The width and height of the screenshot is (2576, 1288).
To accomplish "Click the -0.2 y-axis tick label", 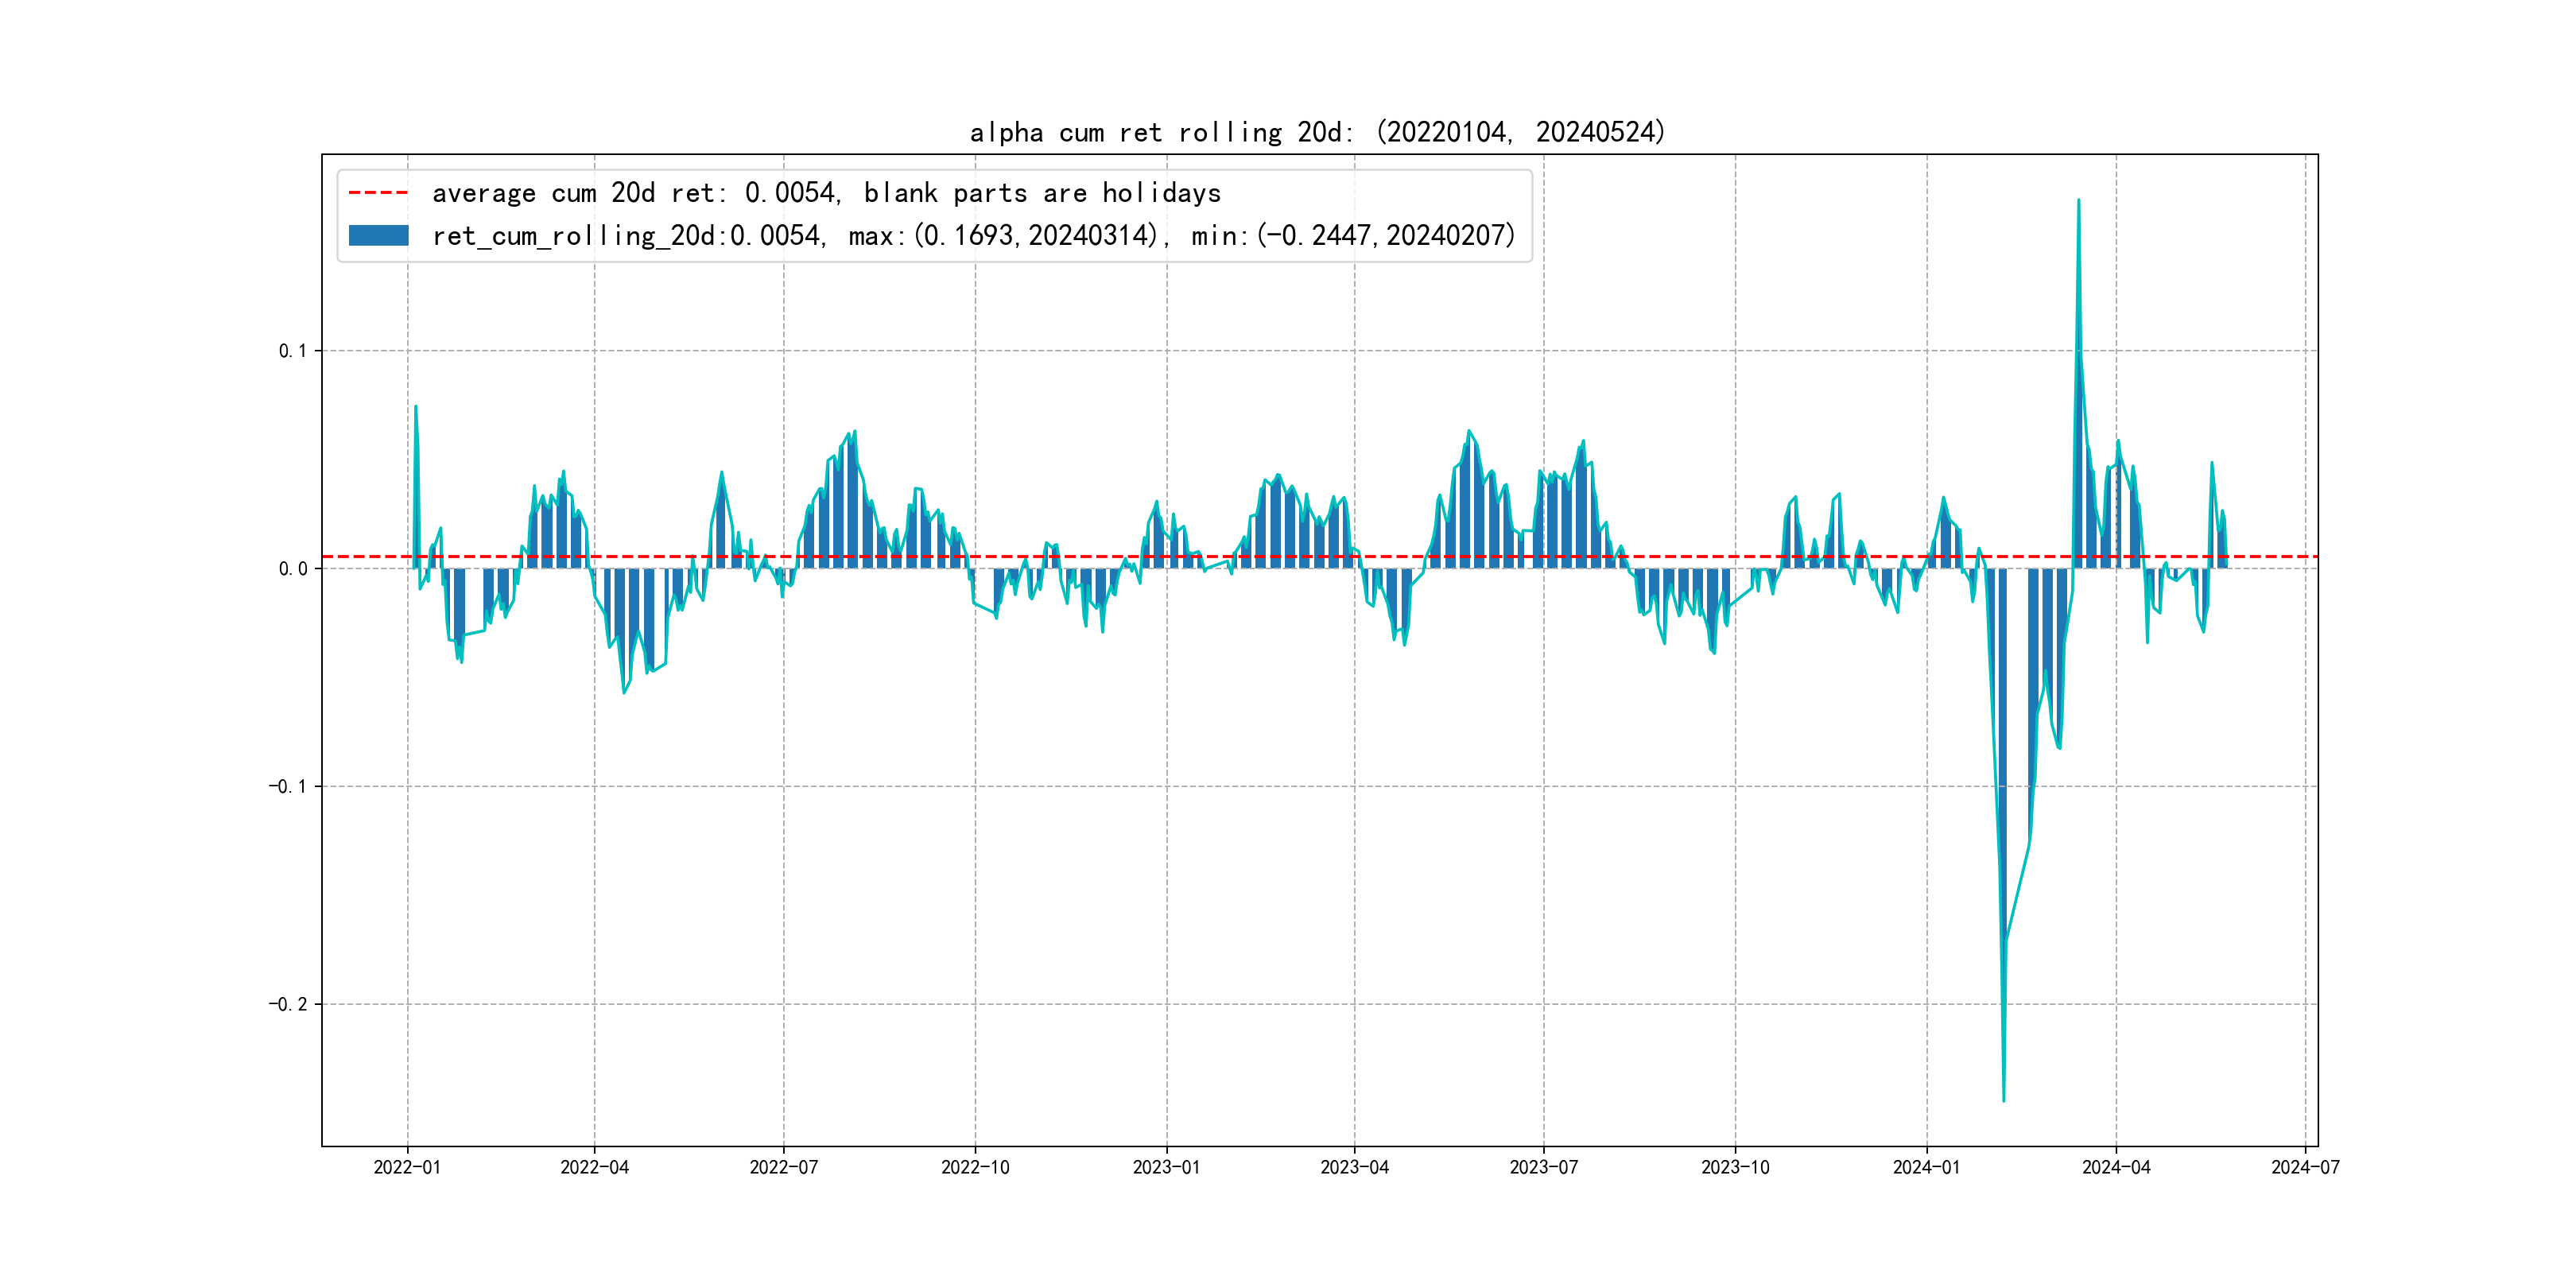I will click(287, 1004).
